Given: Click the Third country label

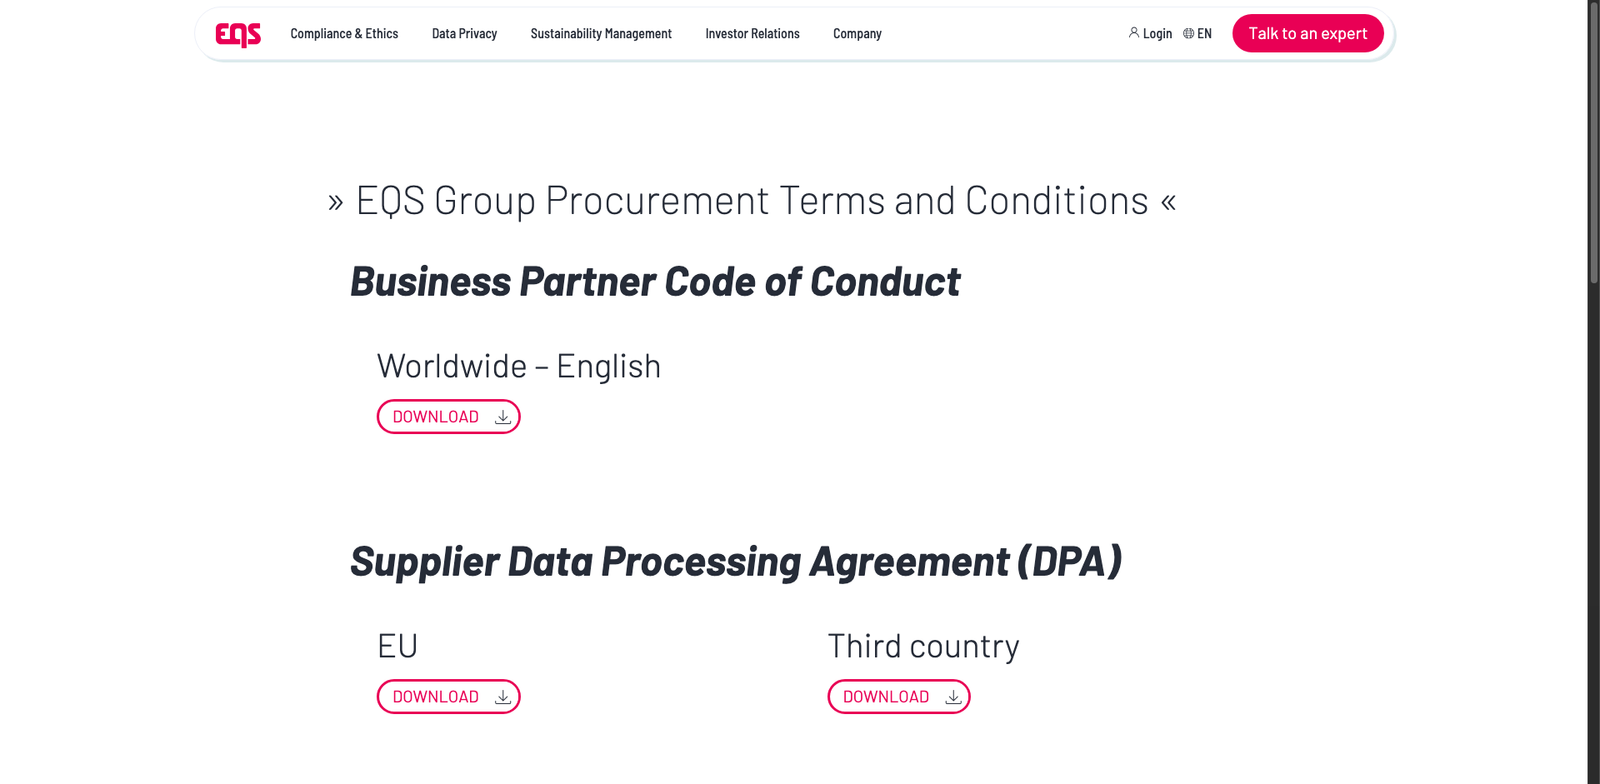Looking at the screenshot, I should tap(923, 647).
